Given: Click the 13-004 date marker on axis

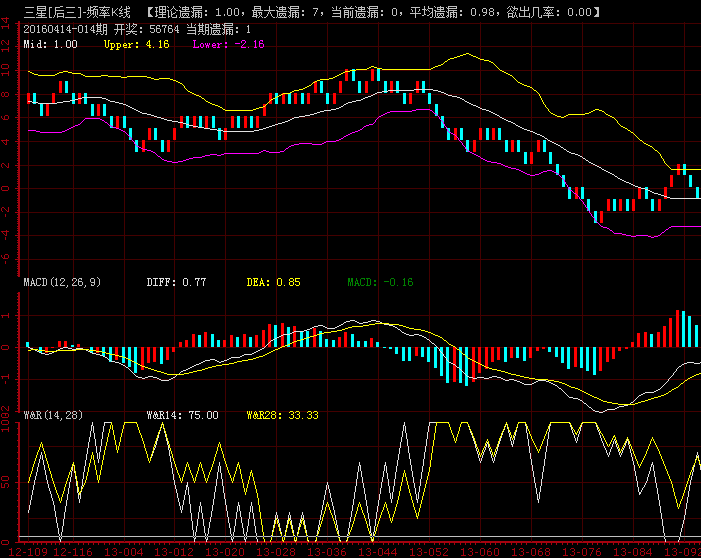Looking at the screenshot, I should (x=125, y=551).
